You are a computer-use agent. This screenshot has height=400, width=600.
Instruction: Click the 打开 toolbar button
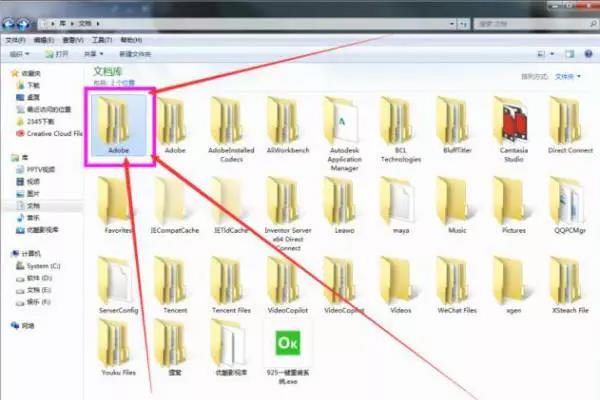57,54
